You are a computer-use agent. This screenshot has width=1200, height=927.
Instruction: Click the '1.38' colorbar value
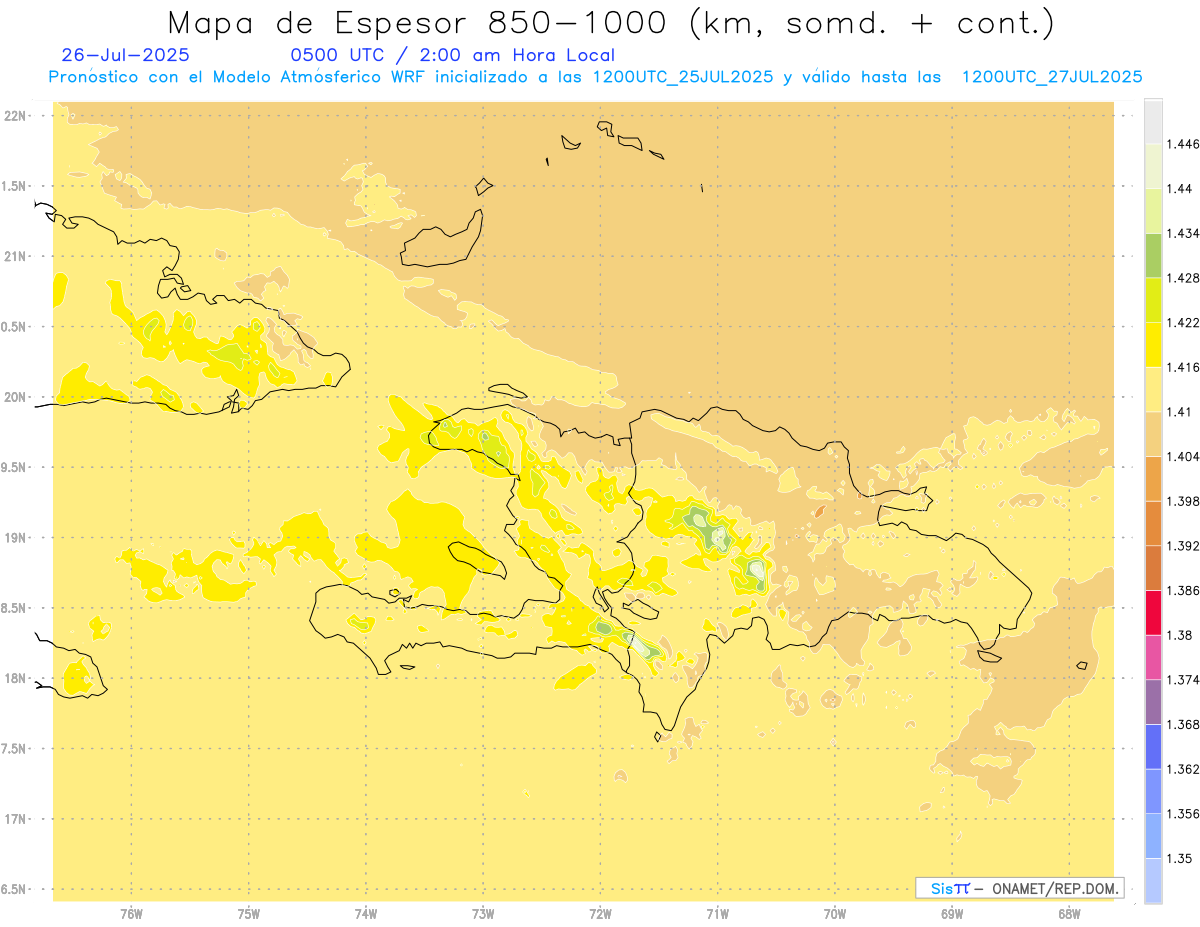pyautogui.click(x=1181, y=635)
